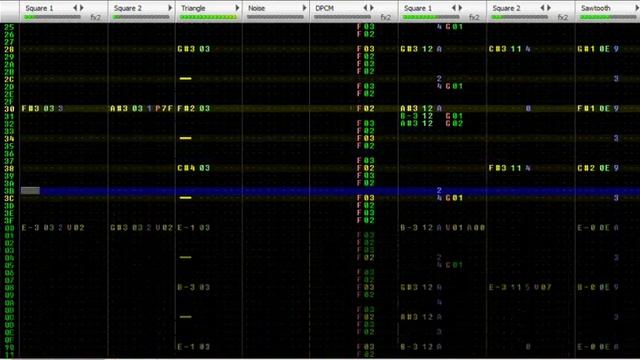Select the Triangle C#4 03 note in row 38
The height and width of the screenshot is (360, 640).
[x=194, y=168]
